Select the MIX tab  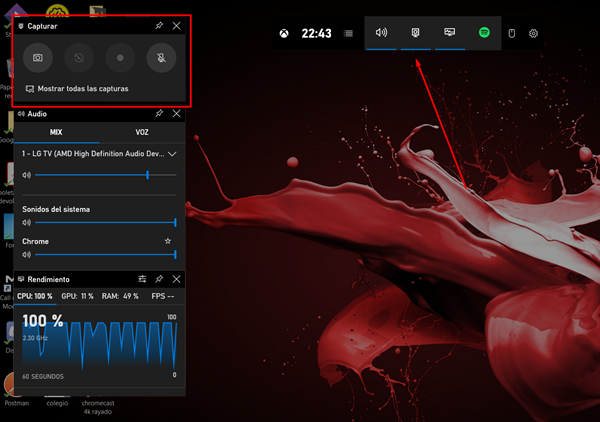57,132
